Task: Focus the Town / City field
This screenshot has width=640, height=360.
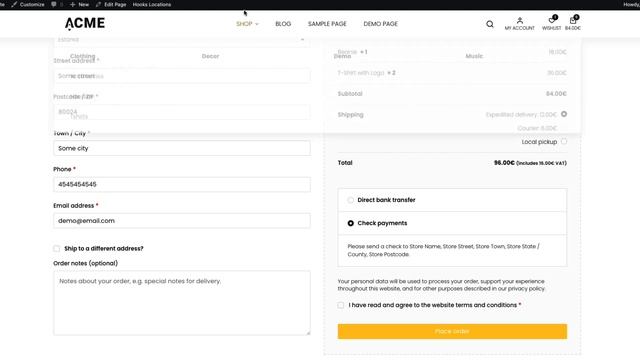Action: 182,148
